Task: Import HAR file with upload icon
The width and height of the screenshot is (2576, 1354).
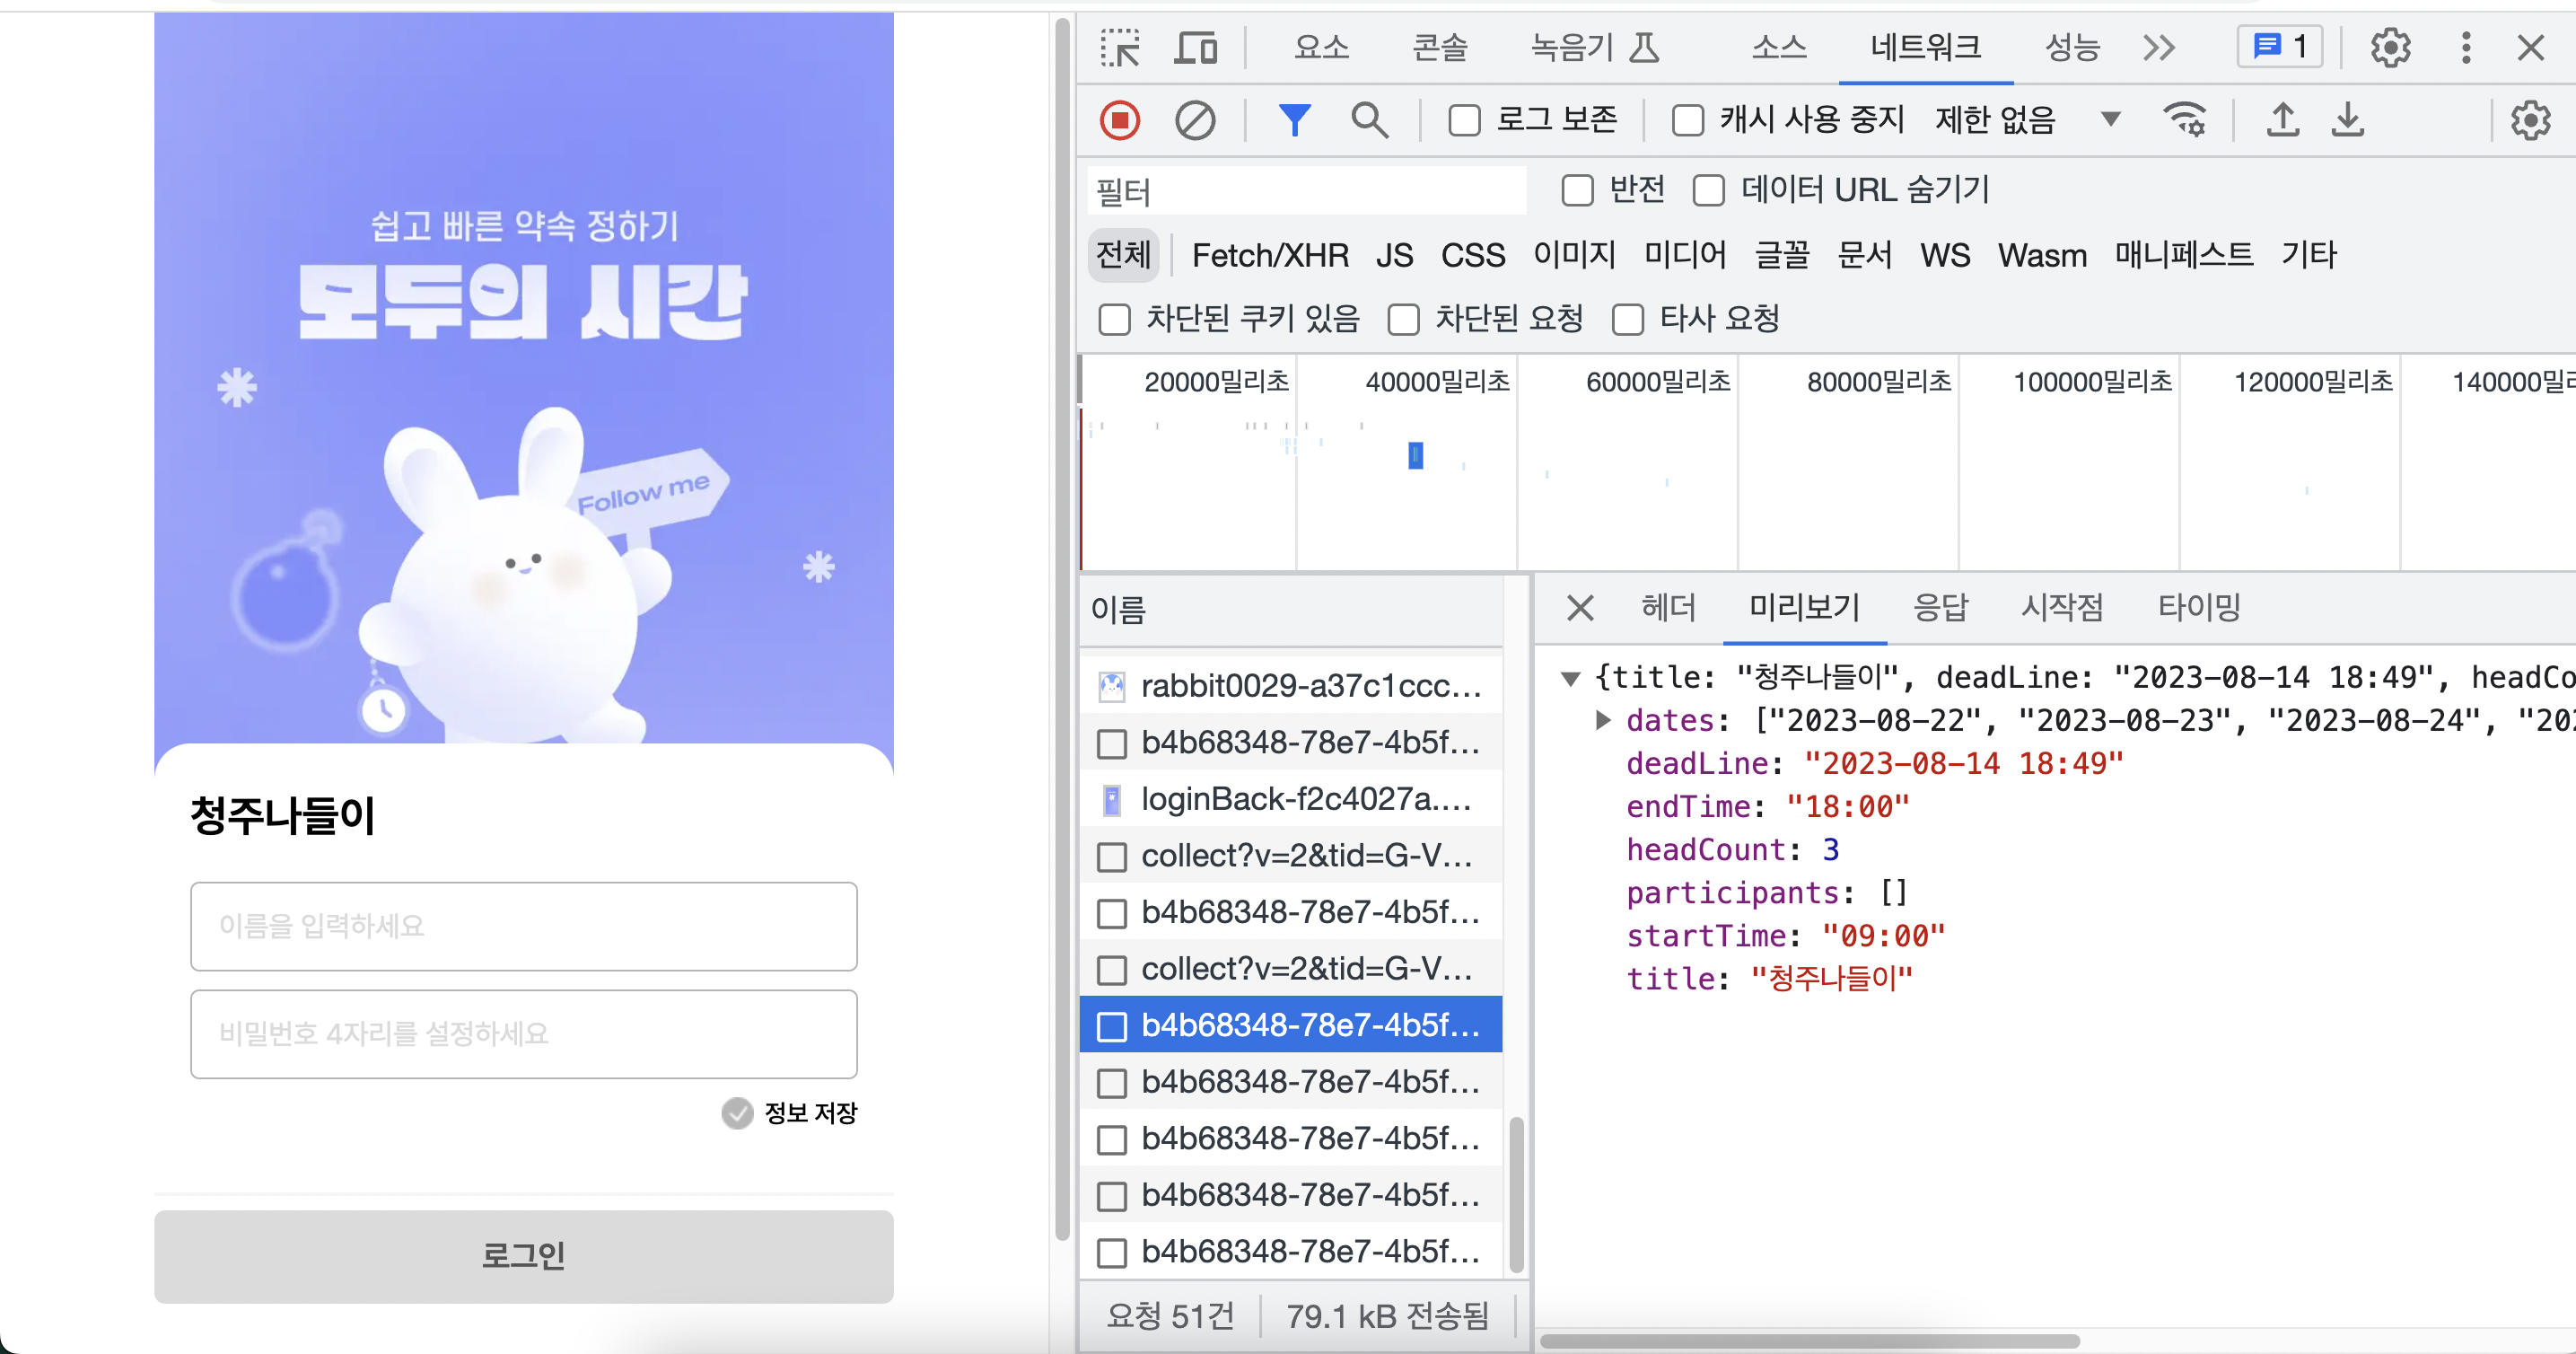Action: 2282,120
